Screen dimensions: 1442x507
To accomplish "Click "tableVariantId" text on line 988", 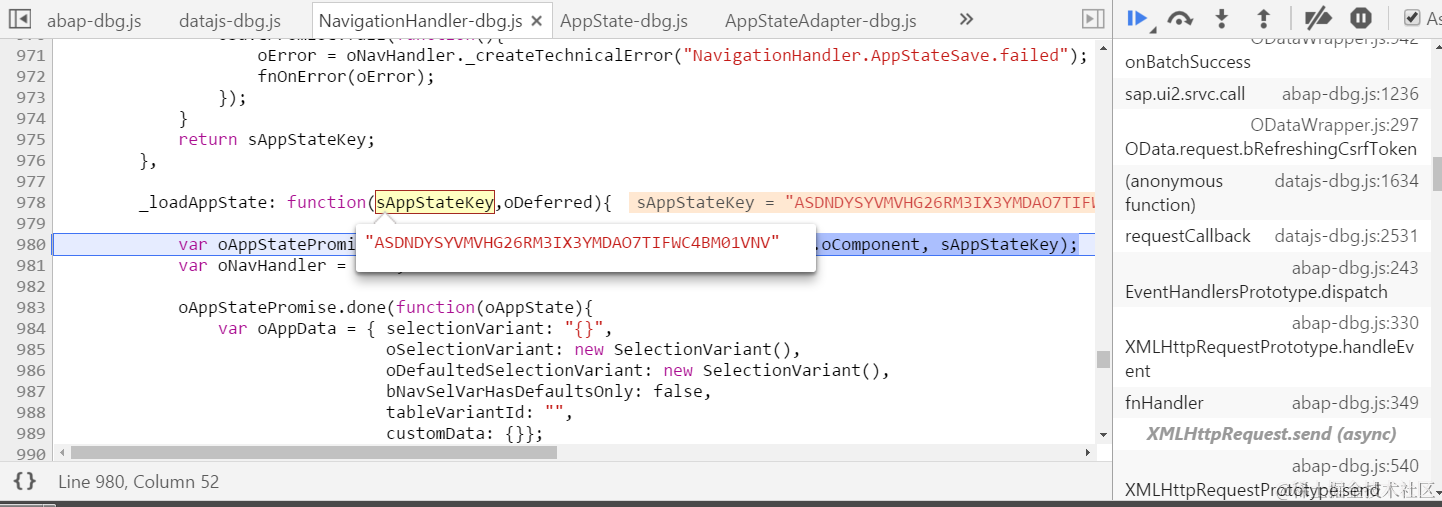I will pyautogui.click(x=456, y=412).
